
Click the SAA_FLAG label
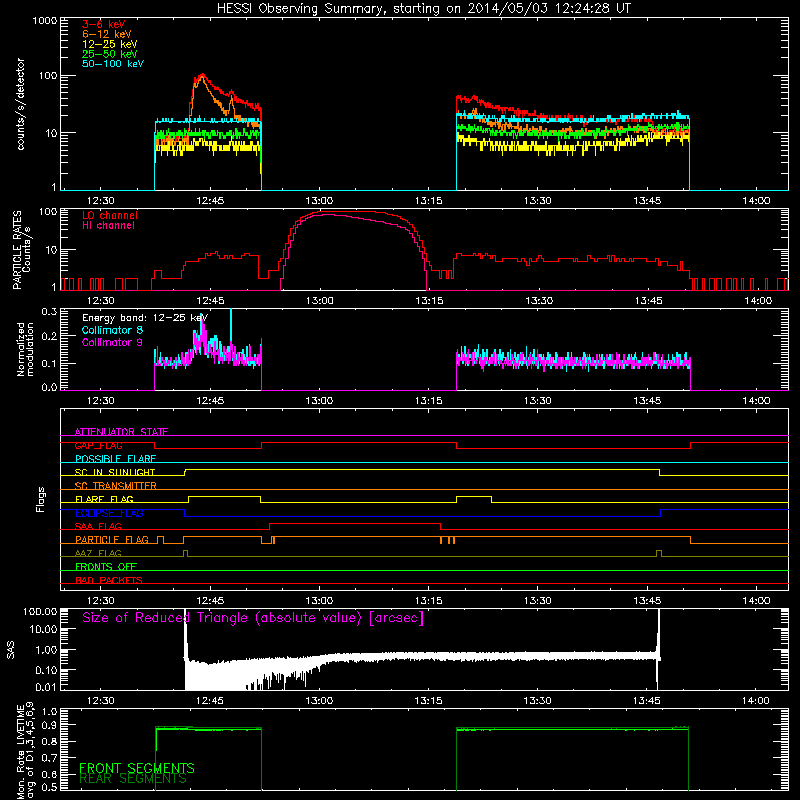(x=98, y=526)
